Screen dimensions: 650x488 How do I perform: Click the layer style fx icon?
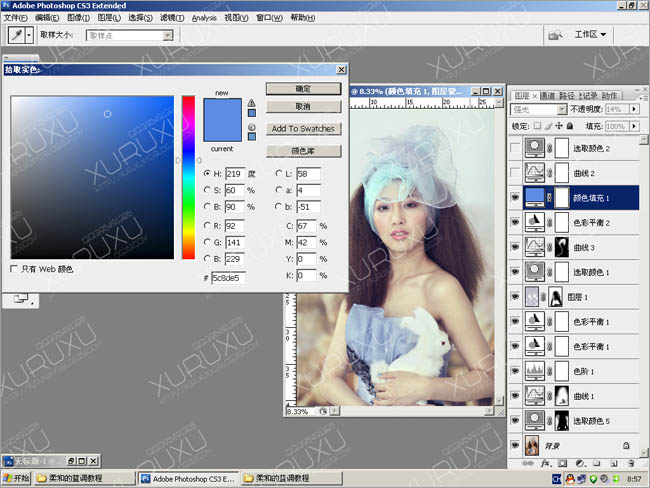547,464
